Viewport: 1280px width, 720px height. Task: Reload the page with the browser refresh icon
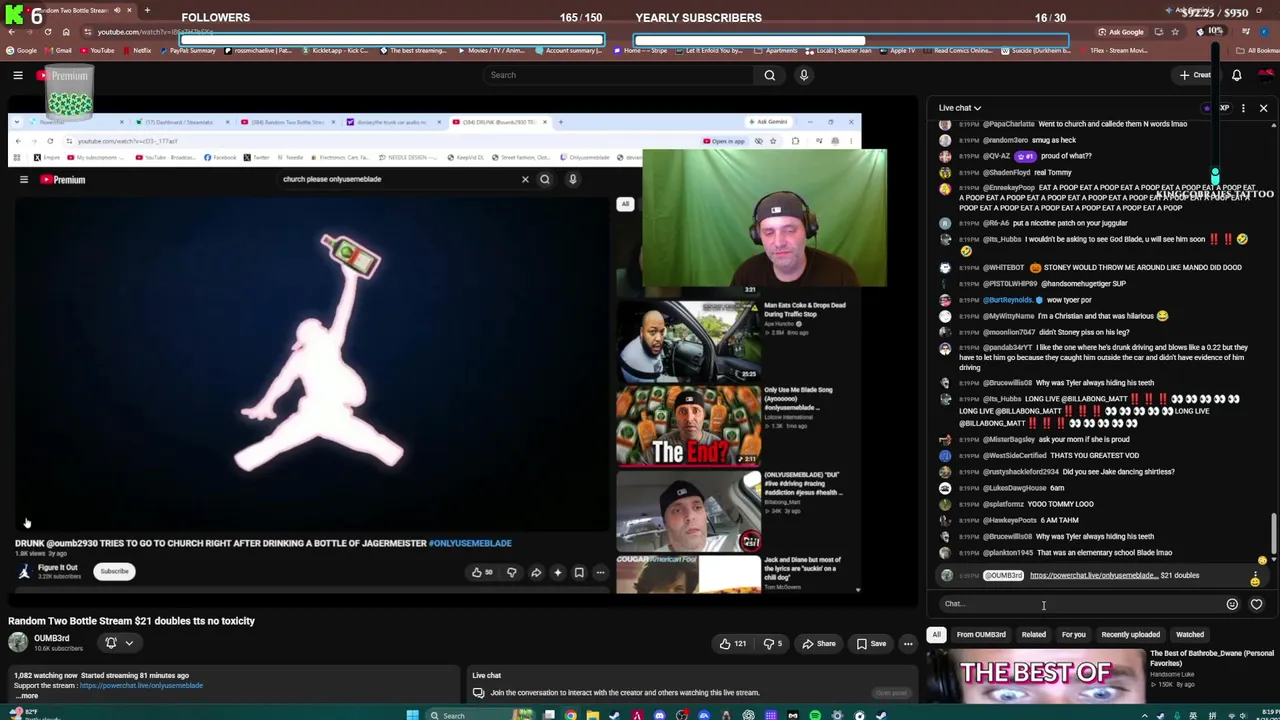pos(47,32)
